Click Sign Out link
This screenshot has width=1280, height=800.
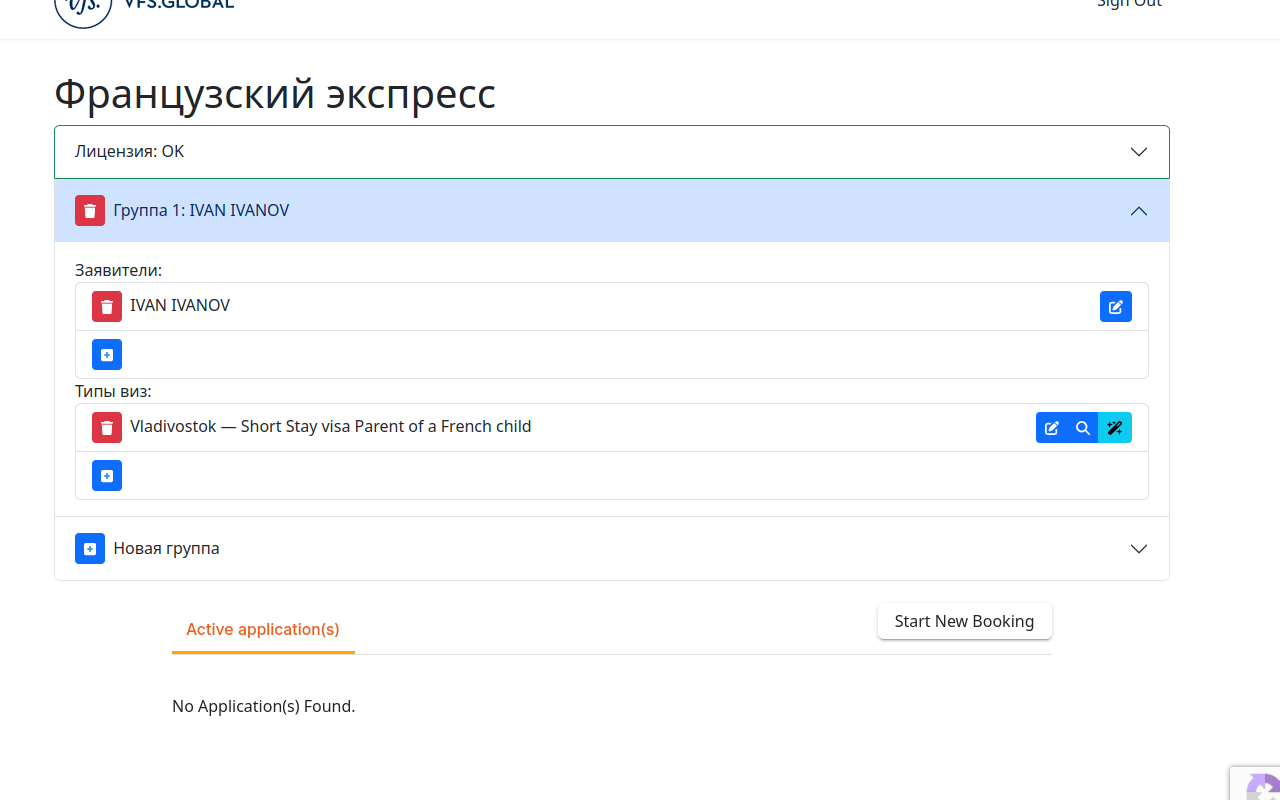click(1129, 4)
